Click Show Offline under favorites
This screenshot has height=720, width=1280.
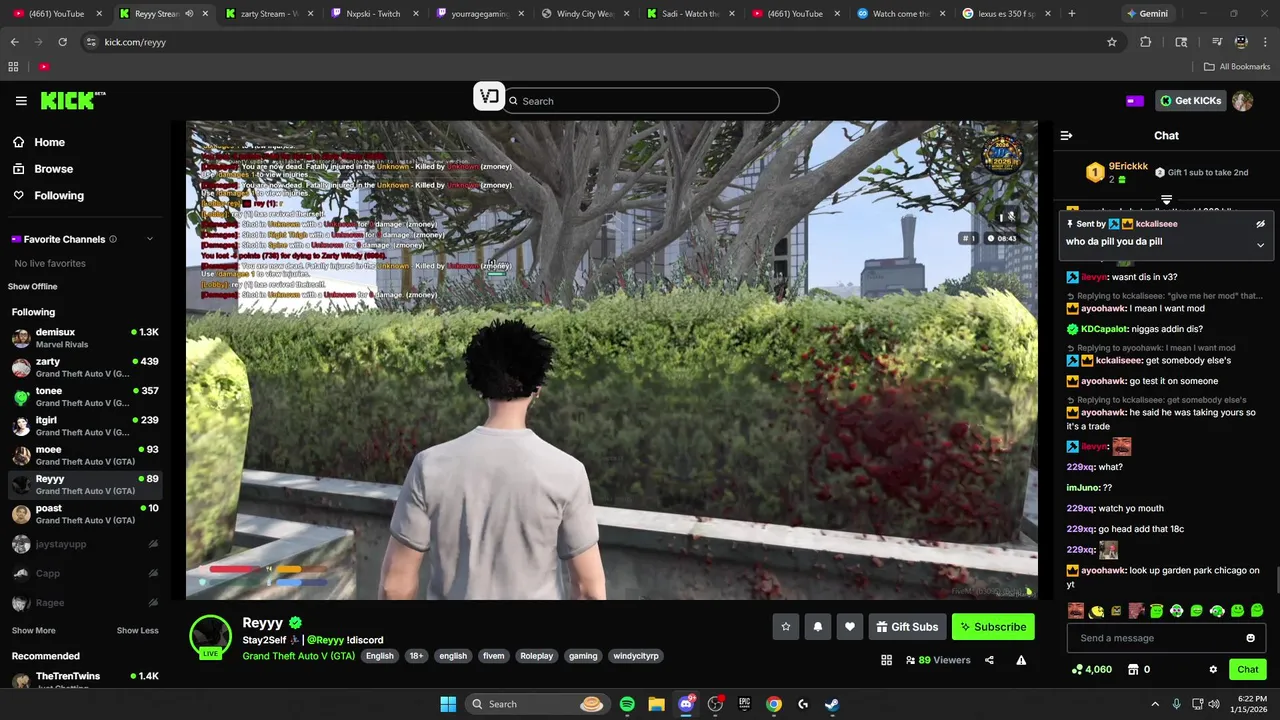coord(33,287)
